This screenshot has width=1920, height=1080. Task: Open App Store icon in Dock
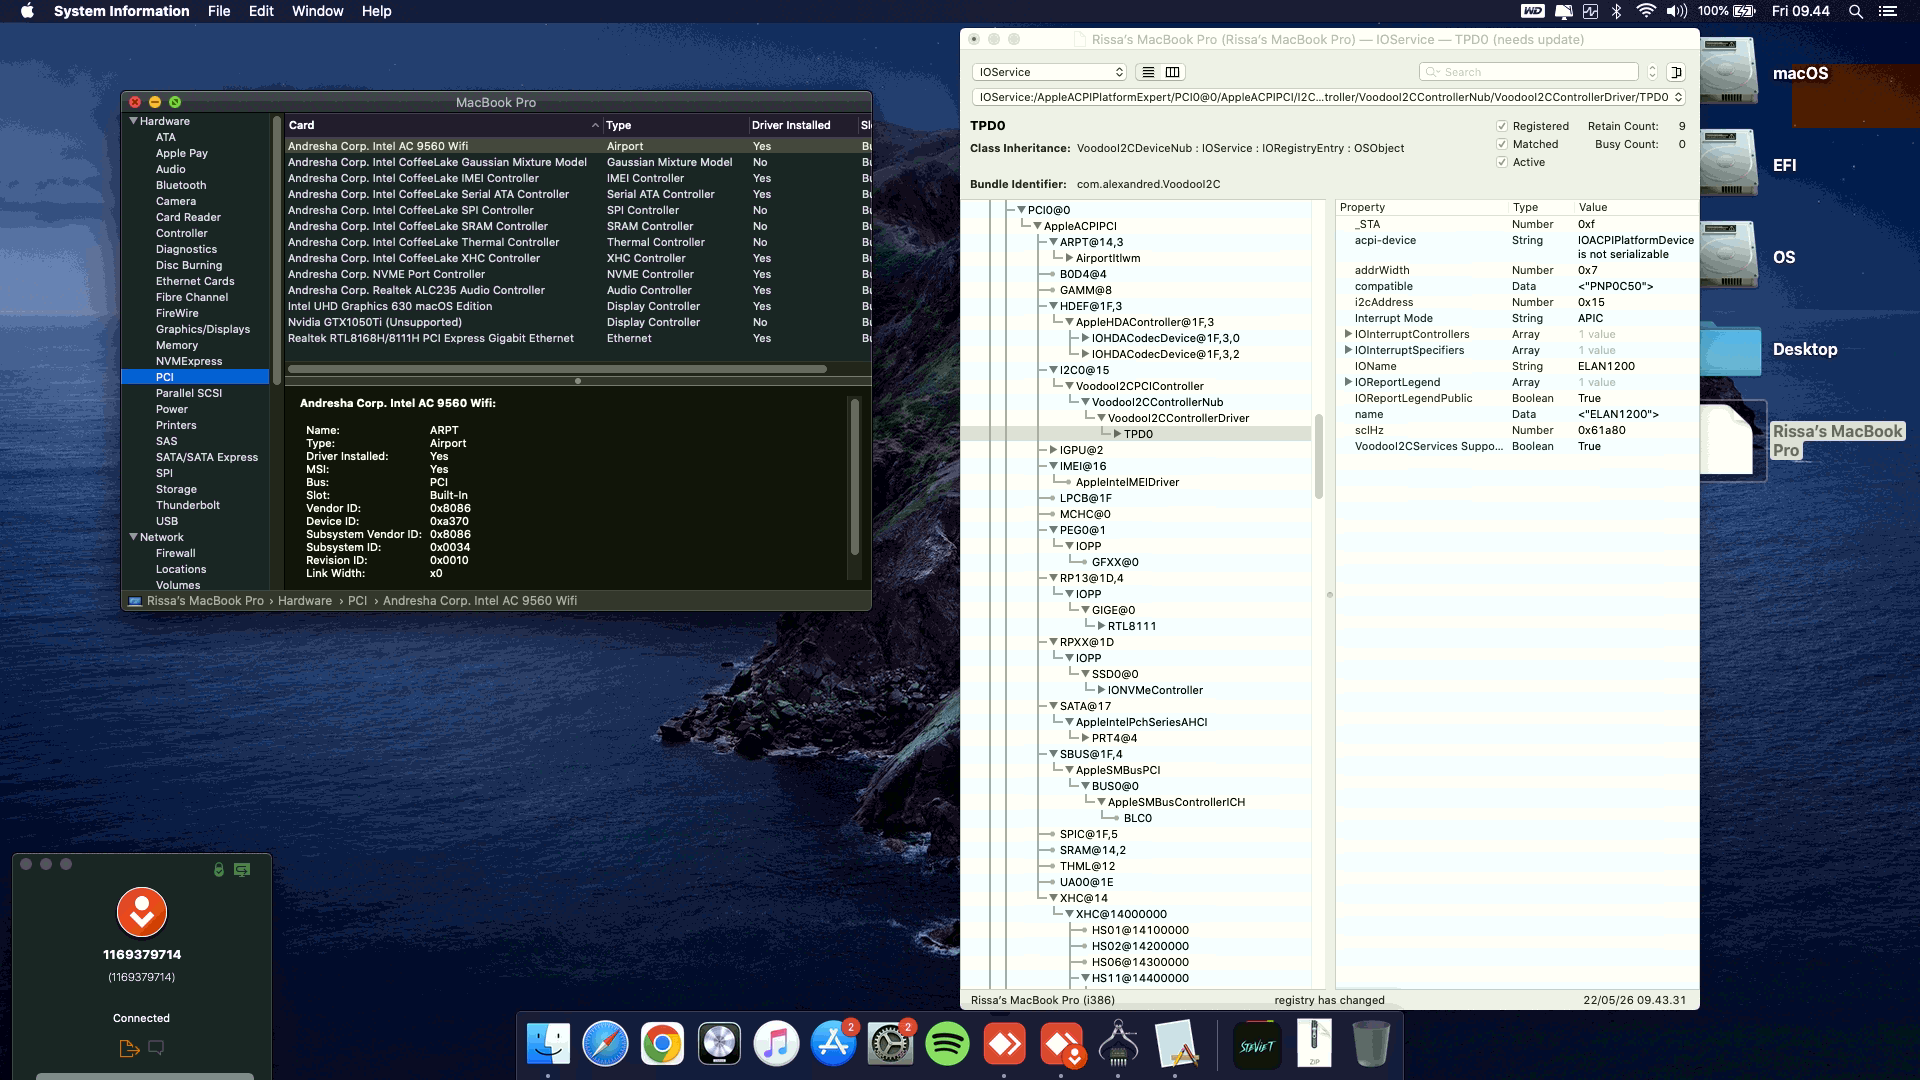(x=833, y=1044)
